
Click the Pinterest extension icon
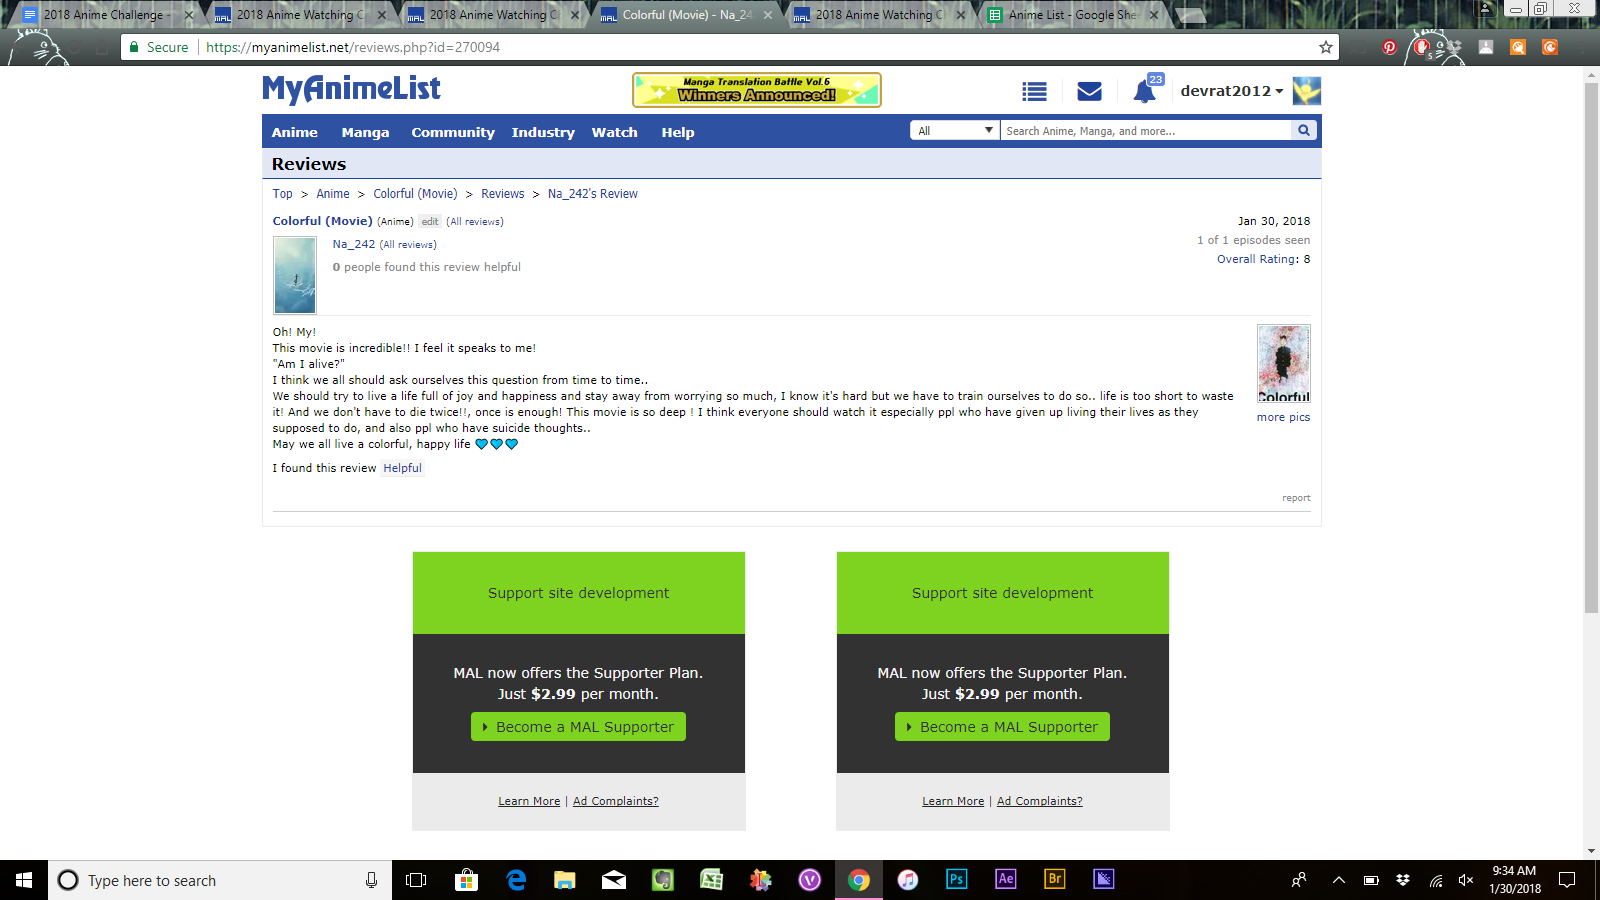coord(1389,47)
